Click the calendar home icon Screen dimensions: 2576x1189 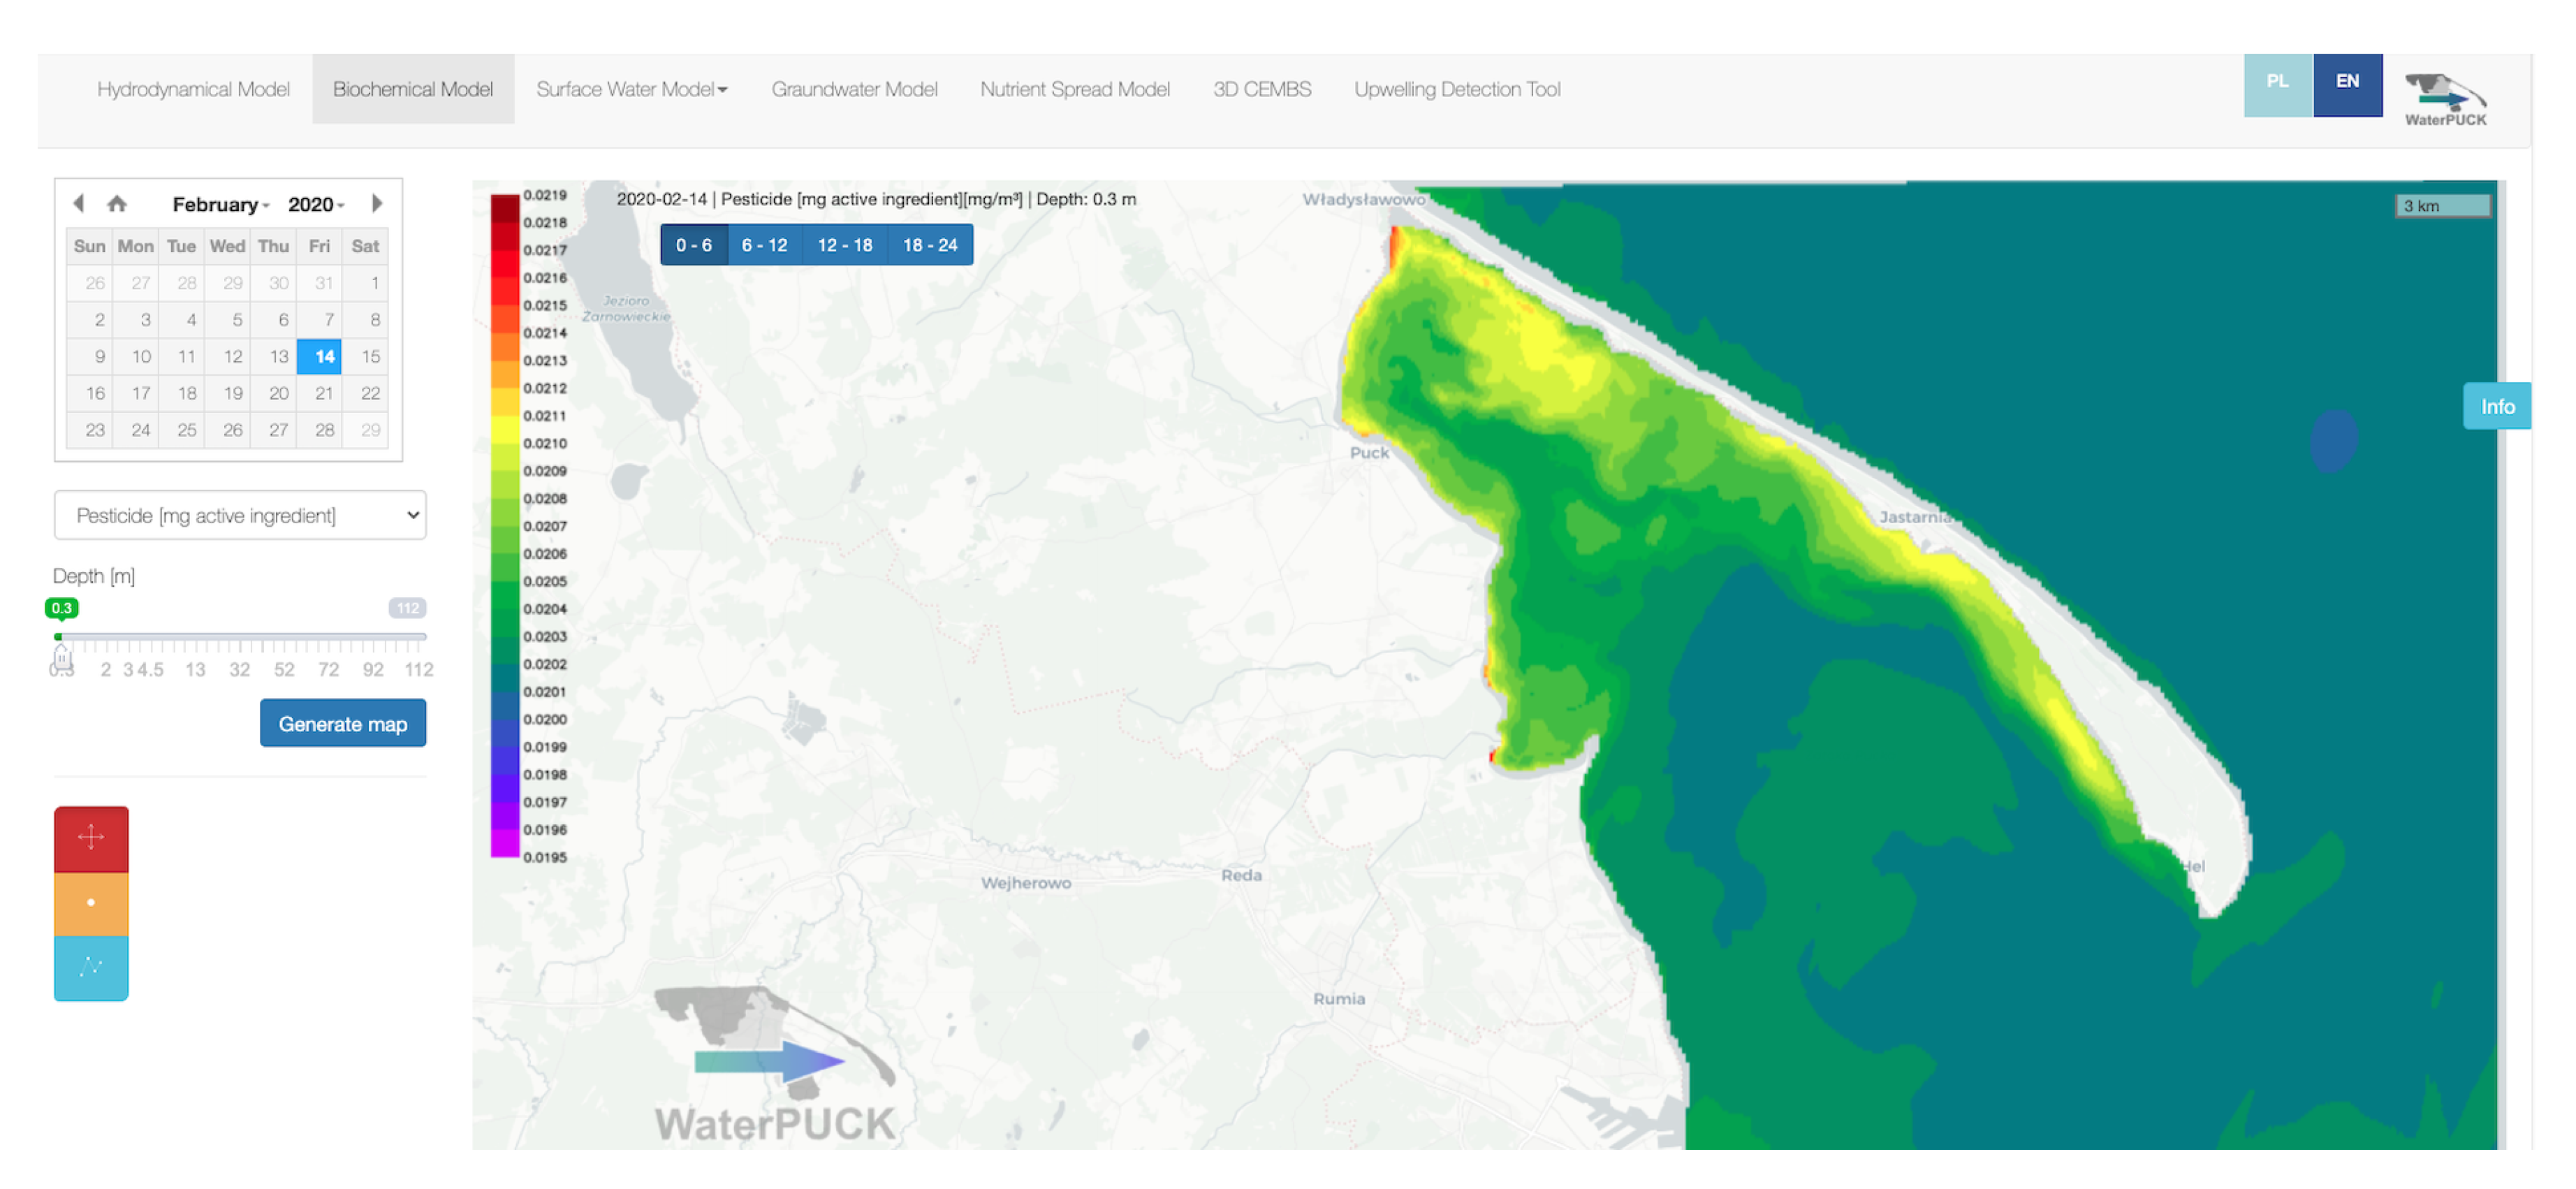pos(117,204)
